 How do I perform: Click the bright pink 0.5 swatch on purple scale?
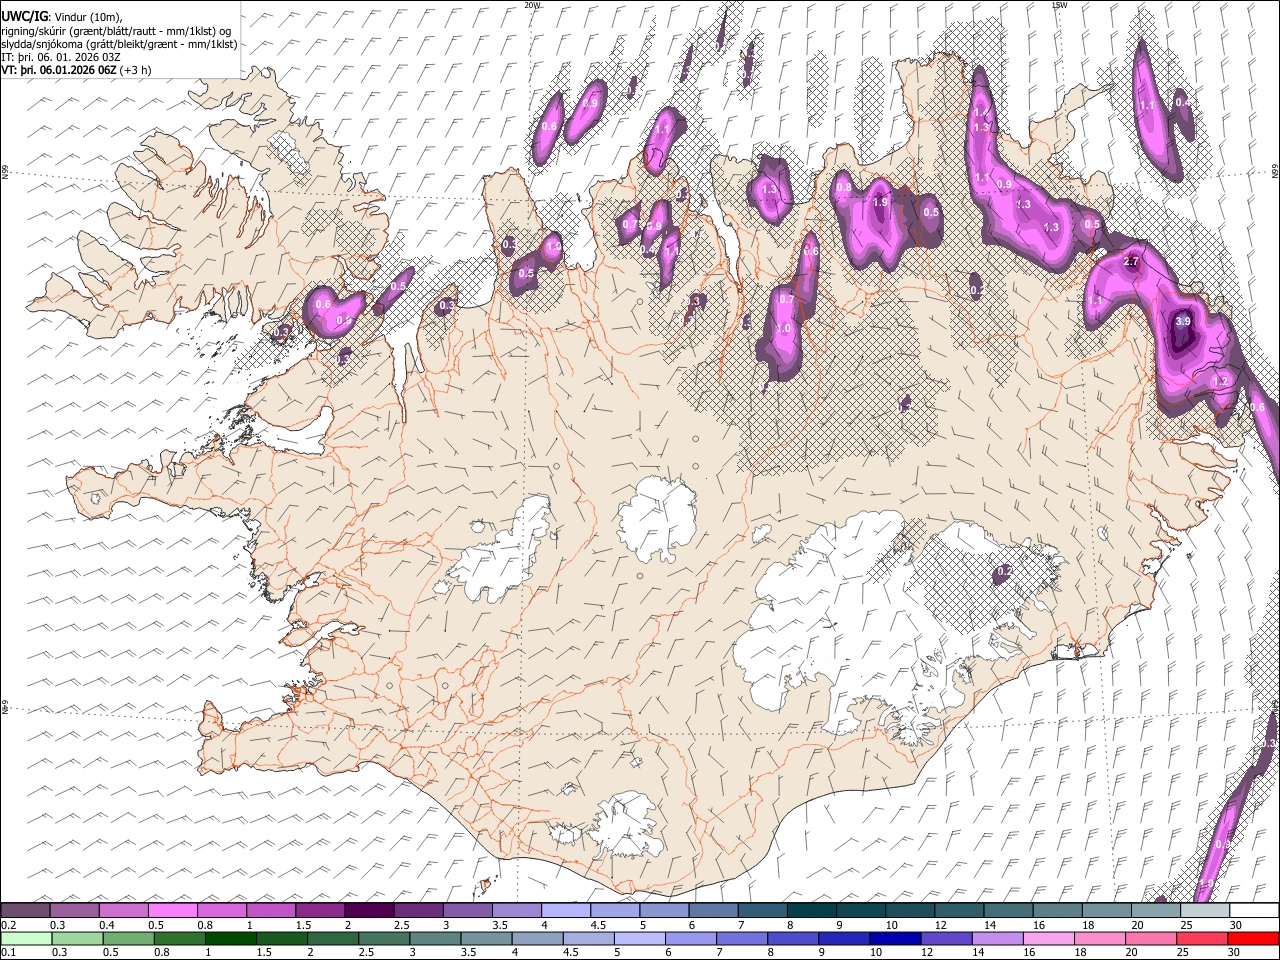pos(173,910)
